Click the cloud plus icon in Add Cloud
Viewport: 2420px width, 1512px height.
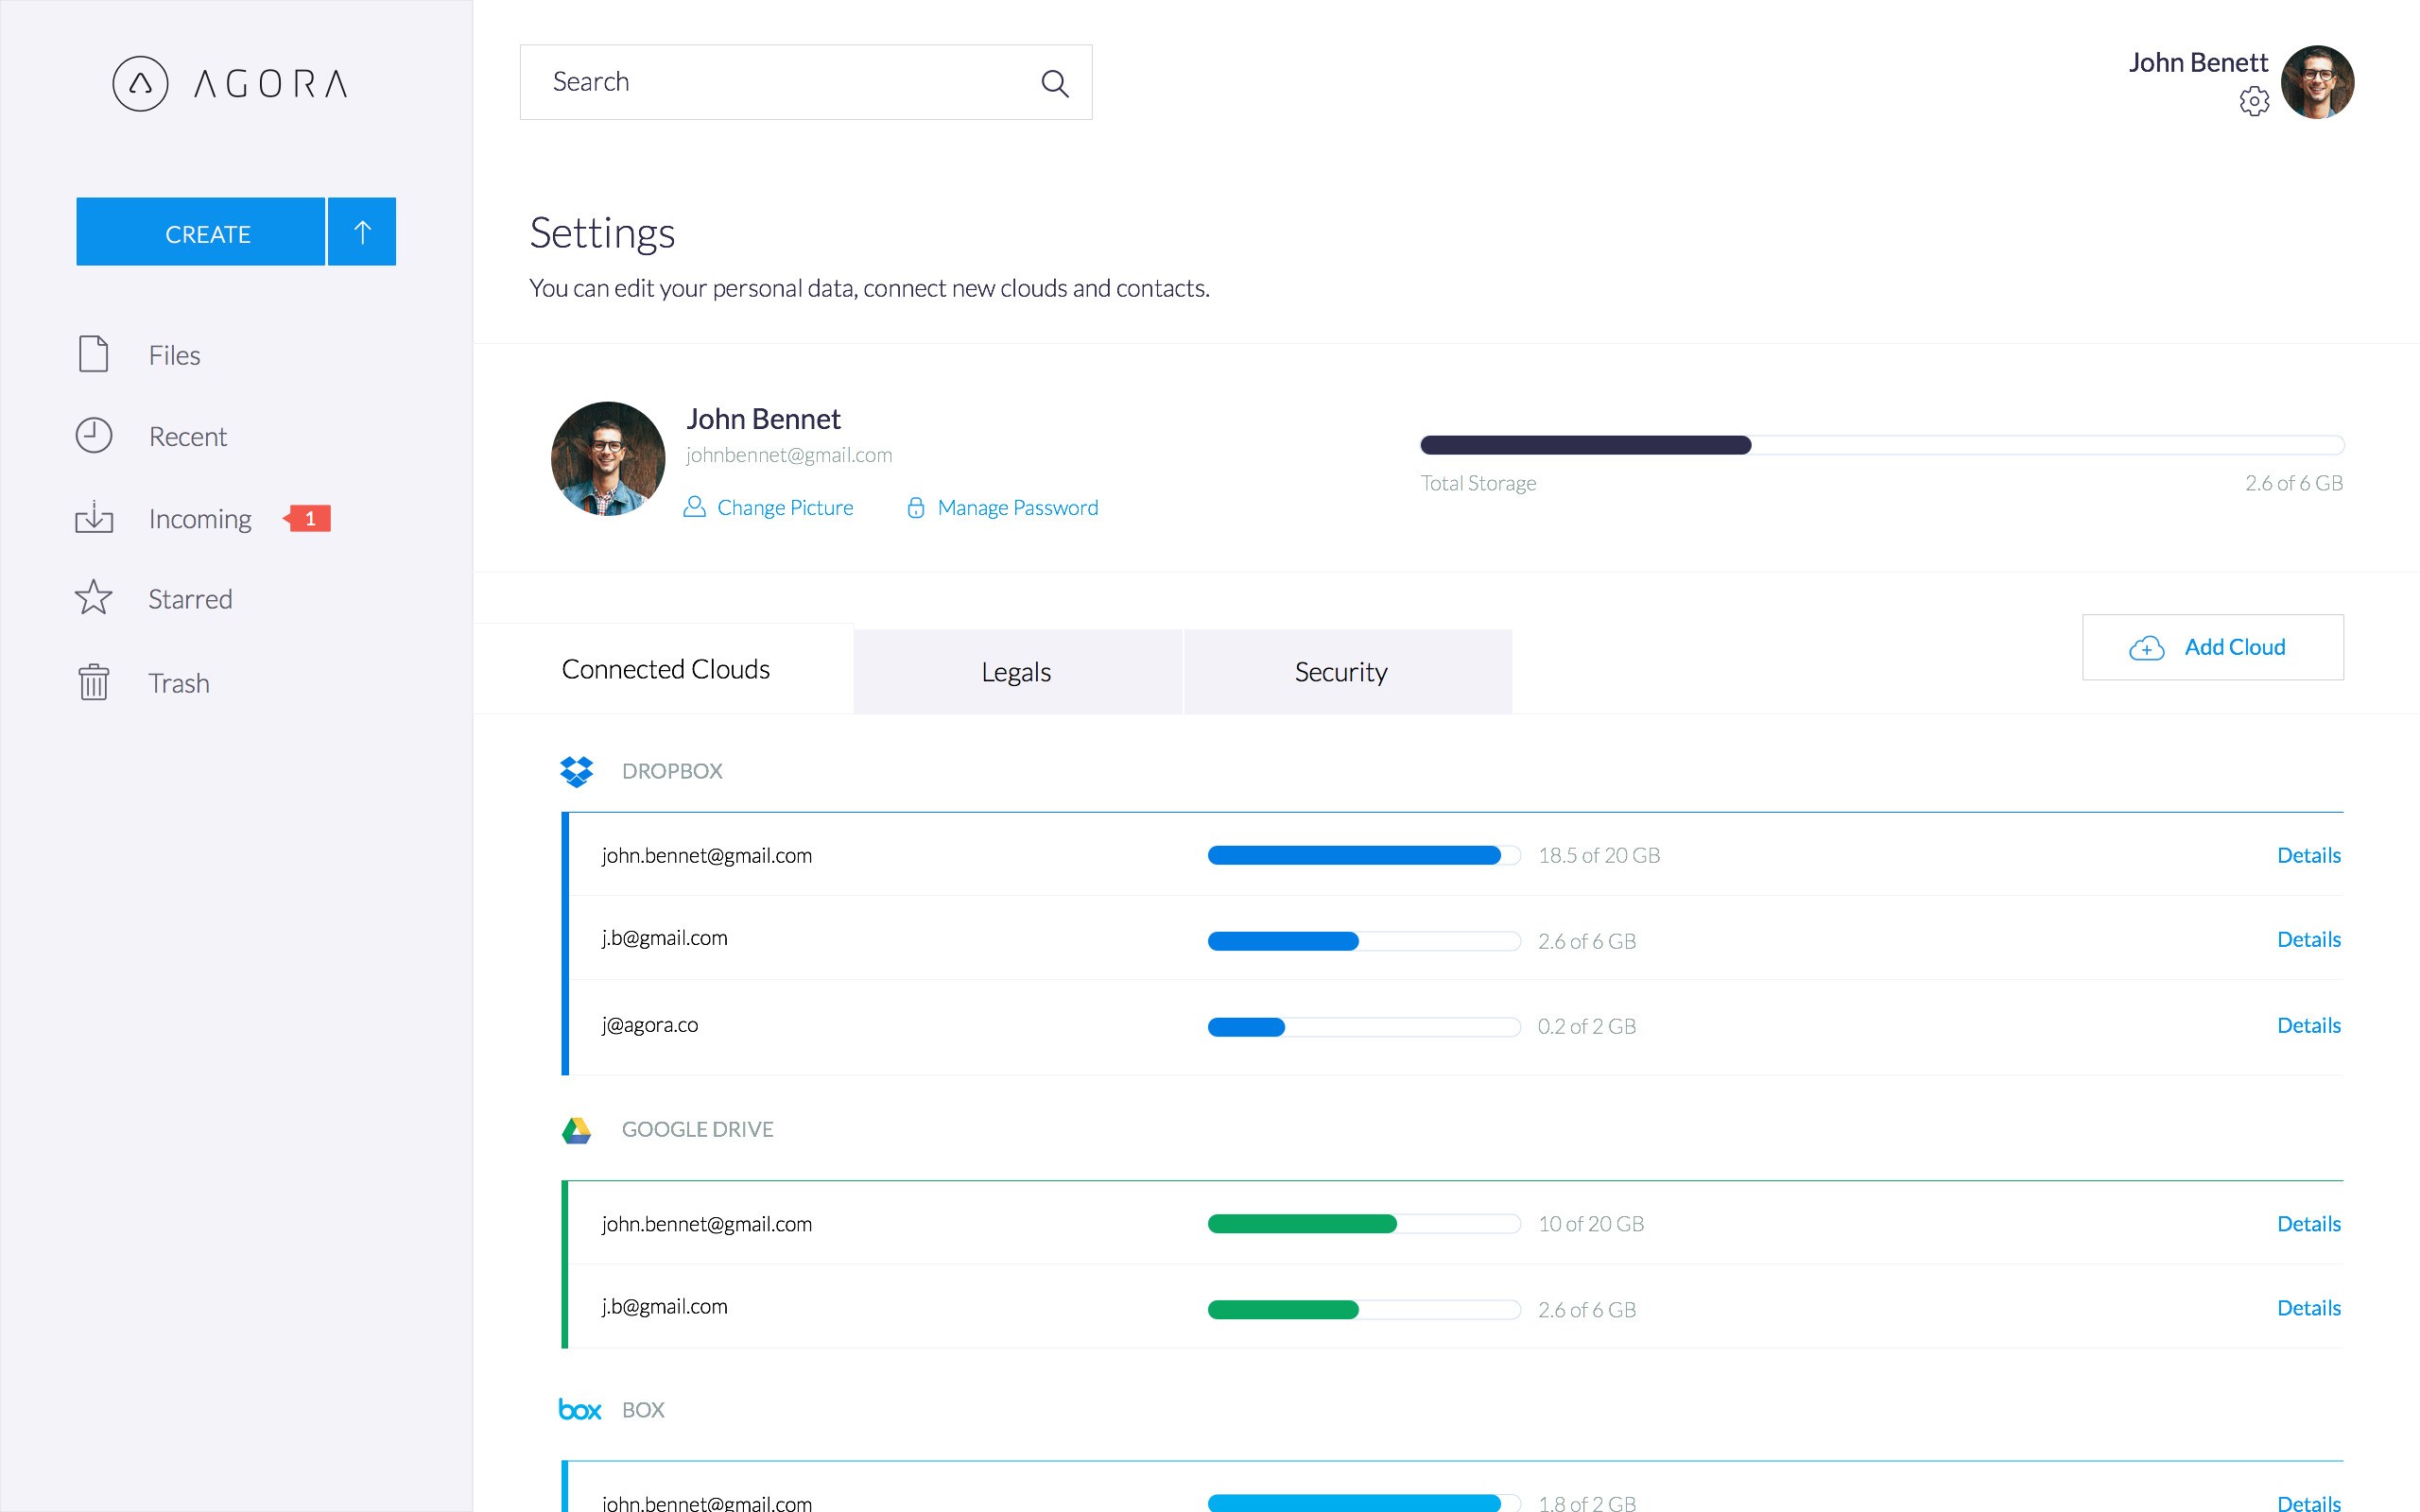click(x=2147, y=648)
